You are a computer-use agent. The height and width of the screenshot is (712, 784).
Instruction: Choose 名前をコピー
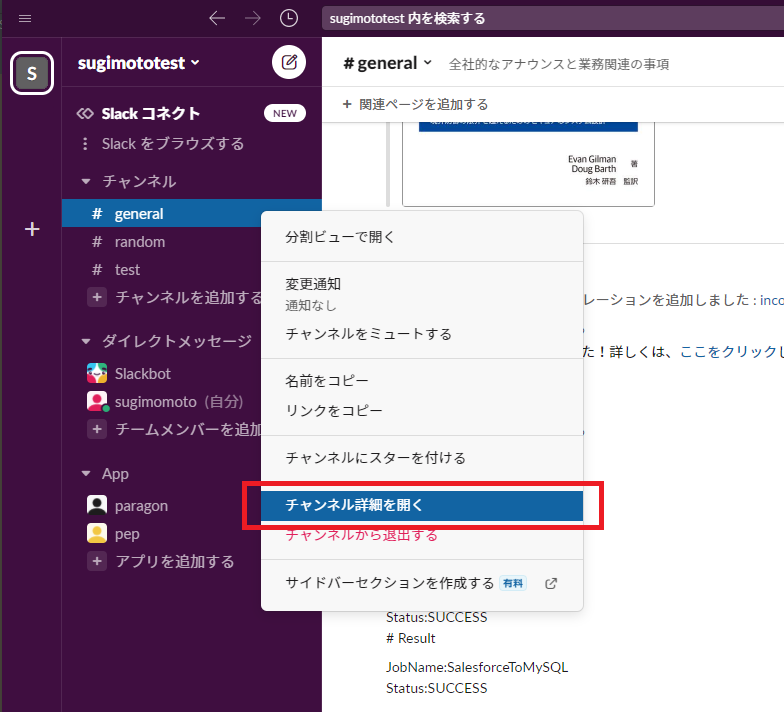(422, 381)
